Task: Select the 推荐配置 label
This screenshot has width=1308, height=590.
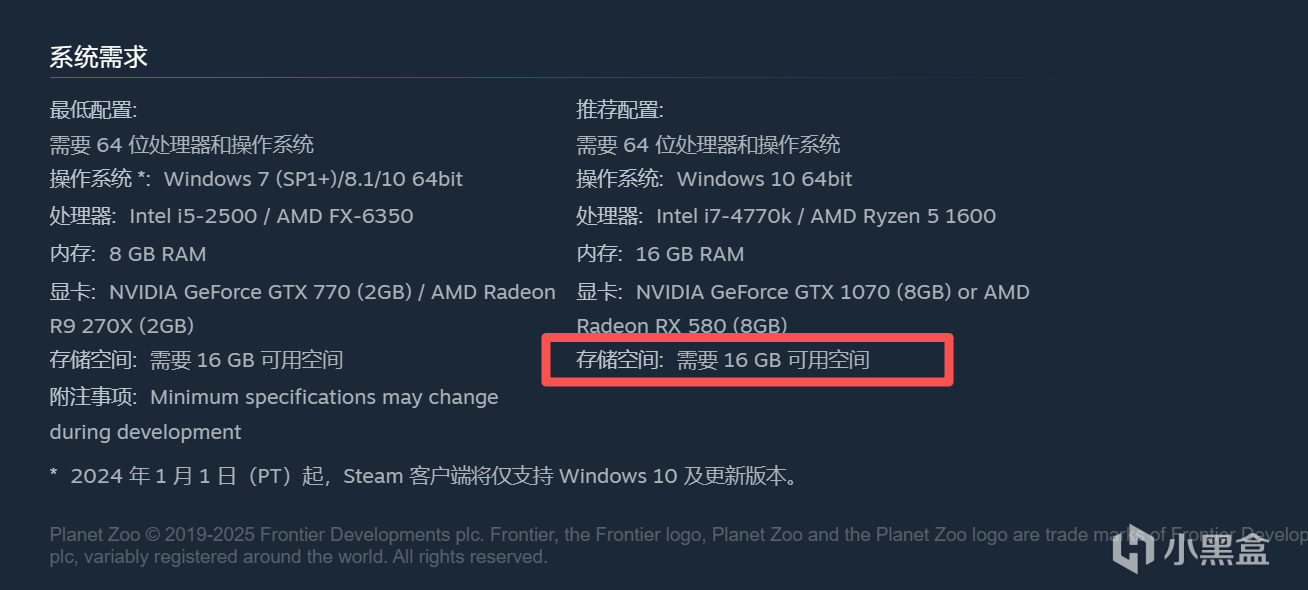Action: pyautogui.click(x=620, y=110)
